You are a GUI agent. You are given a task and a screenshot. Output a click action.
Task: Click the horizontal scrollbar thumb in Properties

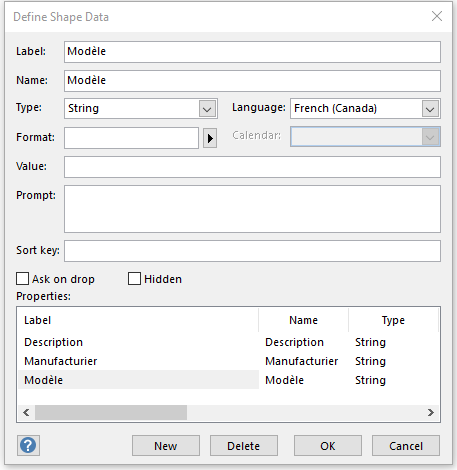(111, 413)
